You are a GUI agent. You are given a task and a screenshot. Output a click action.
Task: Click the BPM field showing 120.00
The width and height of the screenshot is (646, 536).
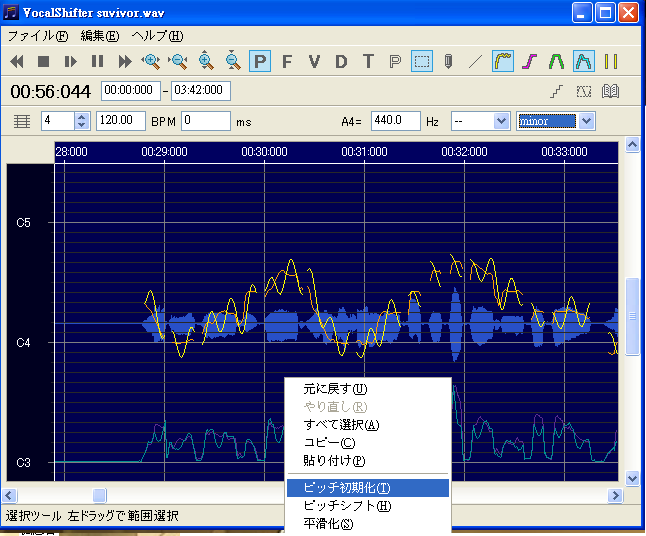pyautogui.click(x=121, y=121)
